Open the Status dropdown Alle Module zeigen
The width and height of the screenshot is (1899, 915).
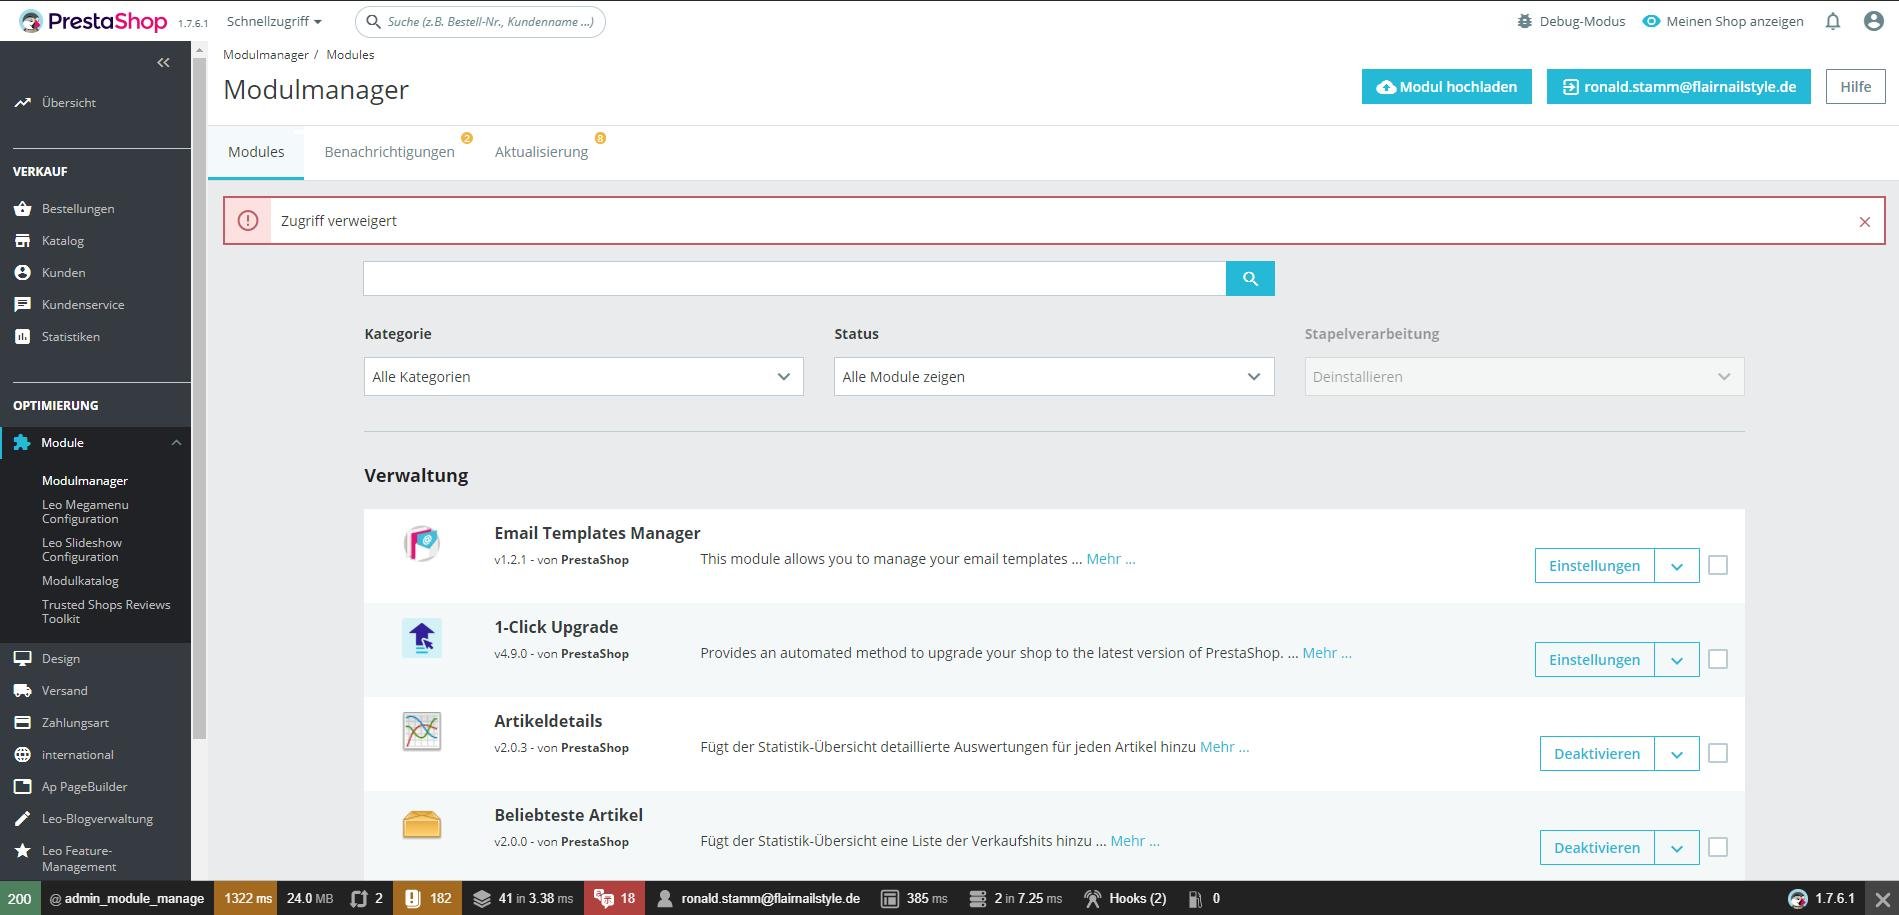coord(1054,377)
